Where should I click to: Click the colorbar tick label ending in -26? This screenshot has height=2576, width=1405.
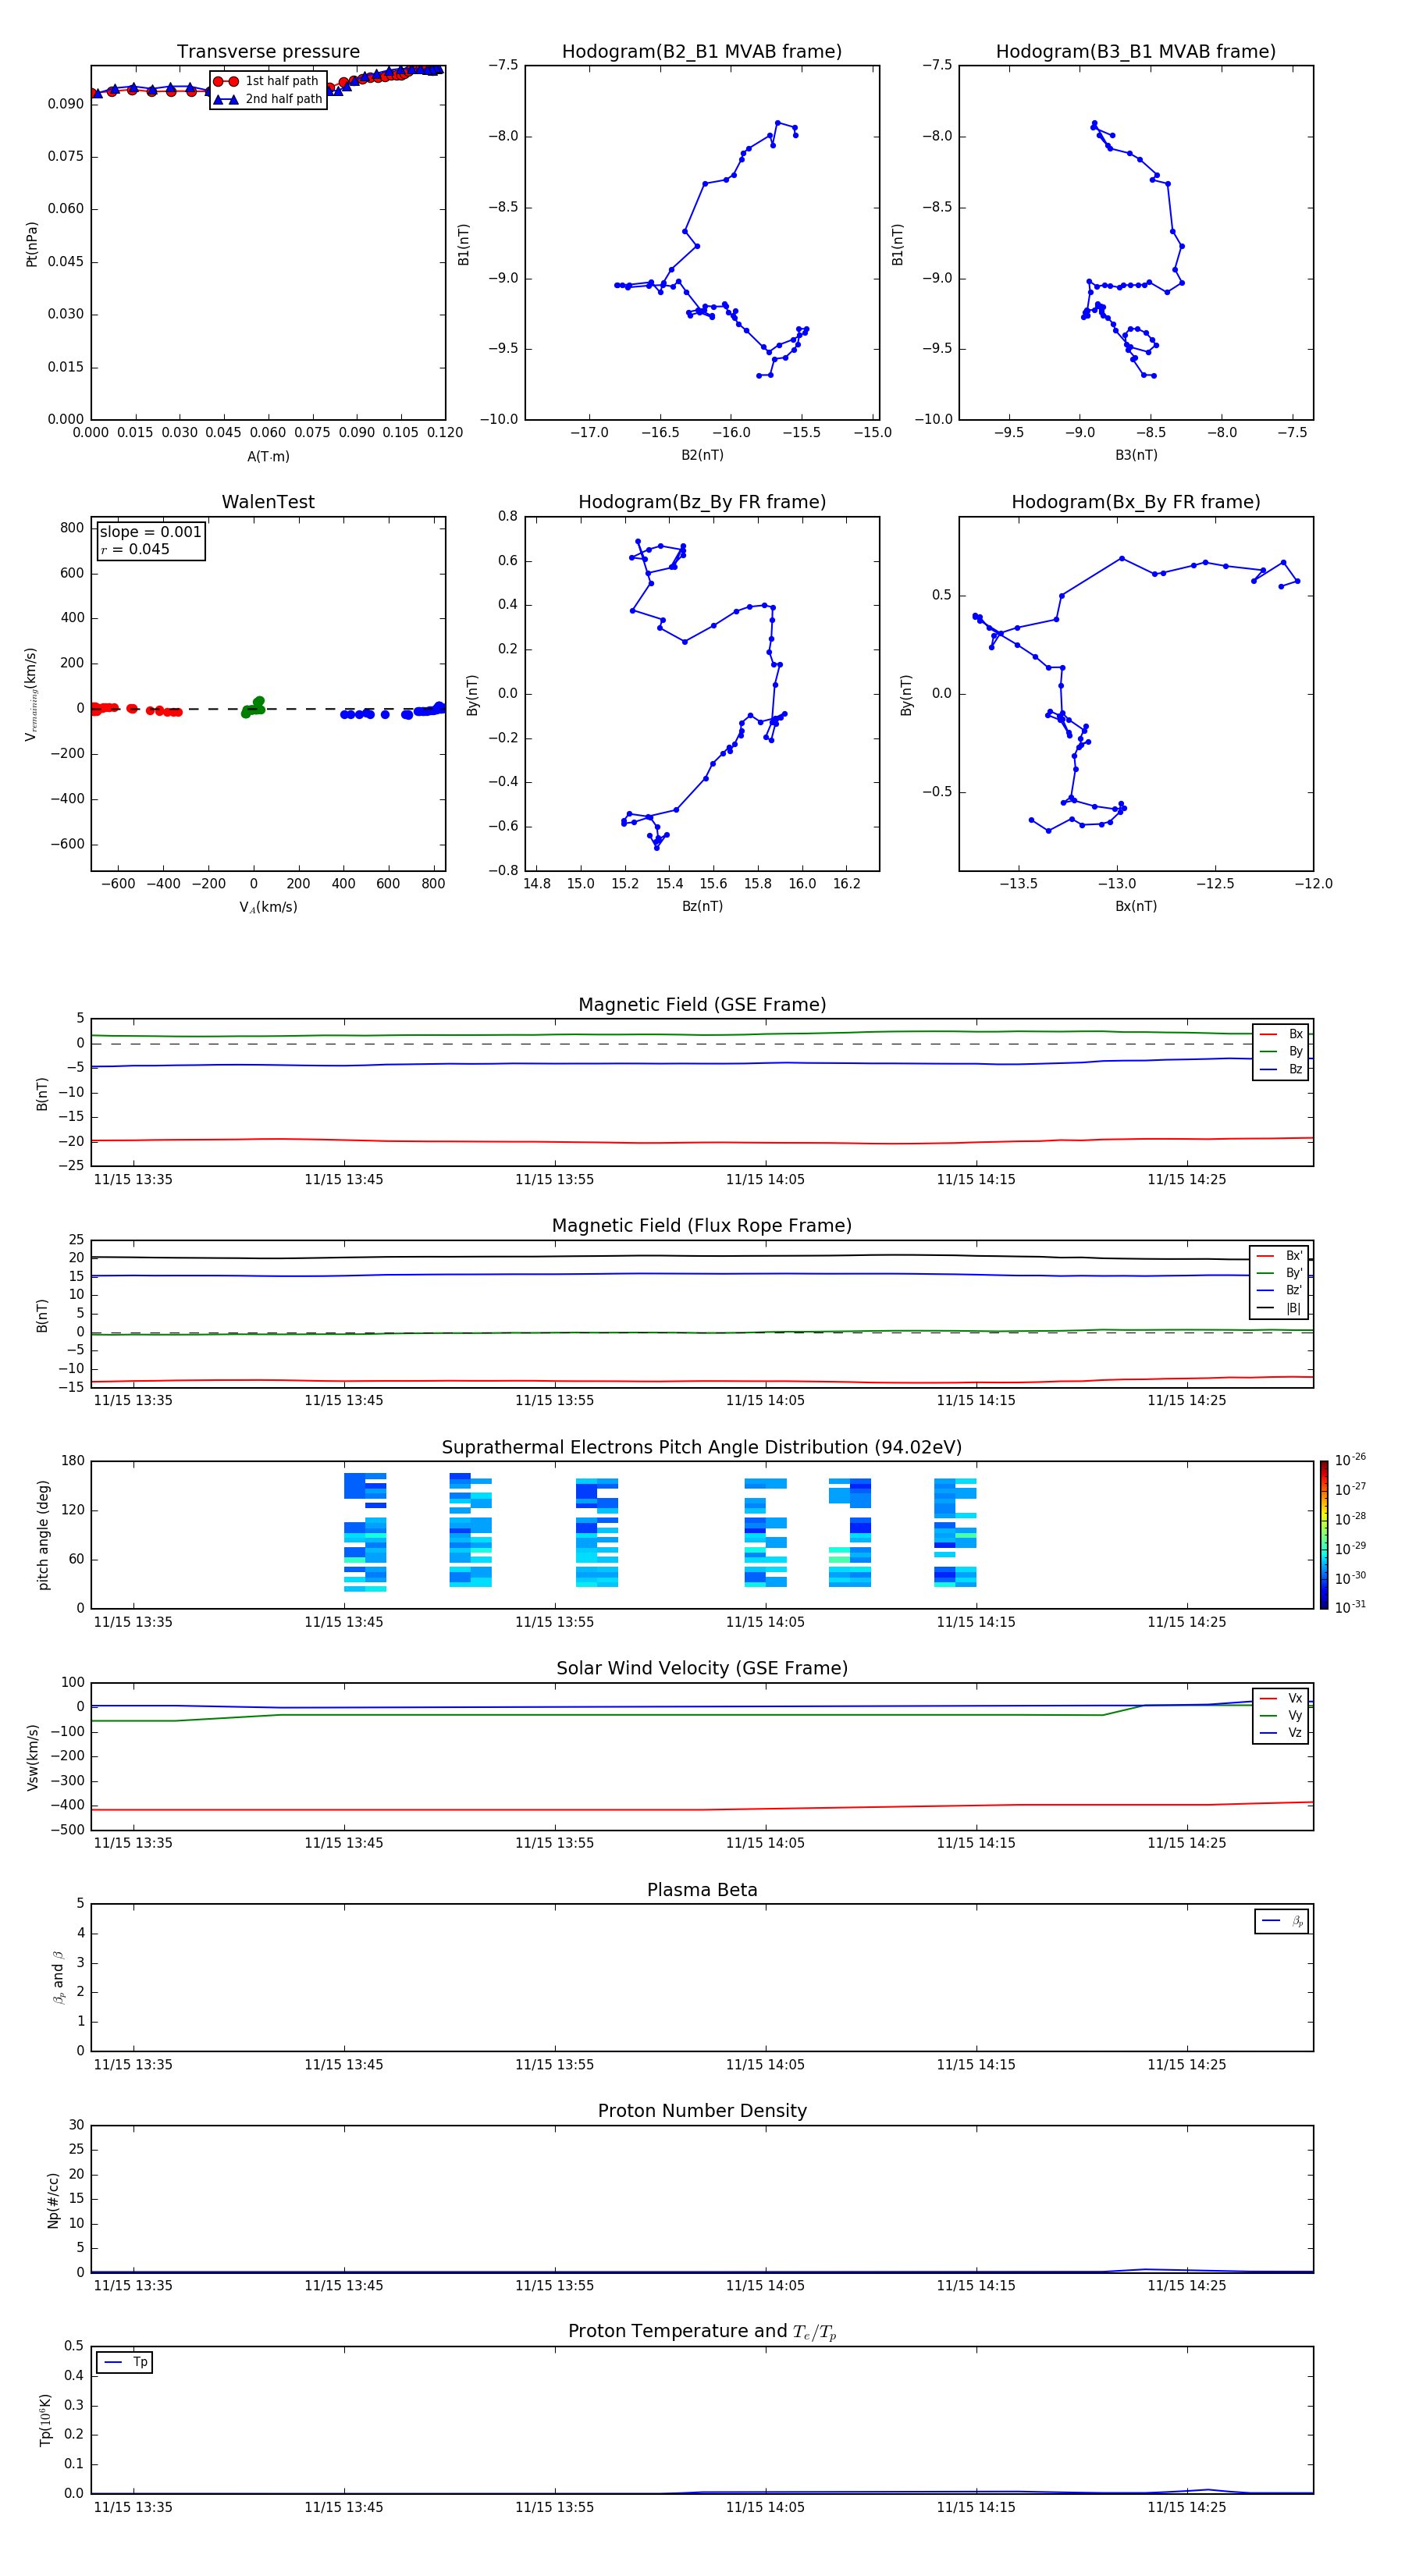[x=1350, y=1460]
